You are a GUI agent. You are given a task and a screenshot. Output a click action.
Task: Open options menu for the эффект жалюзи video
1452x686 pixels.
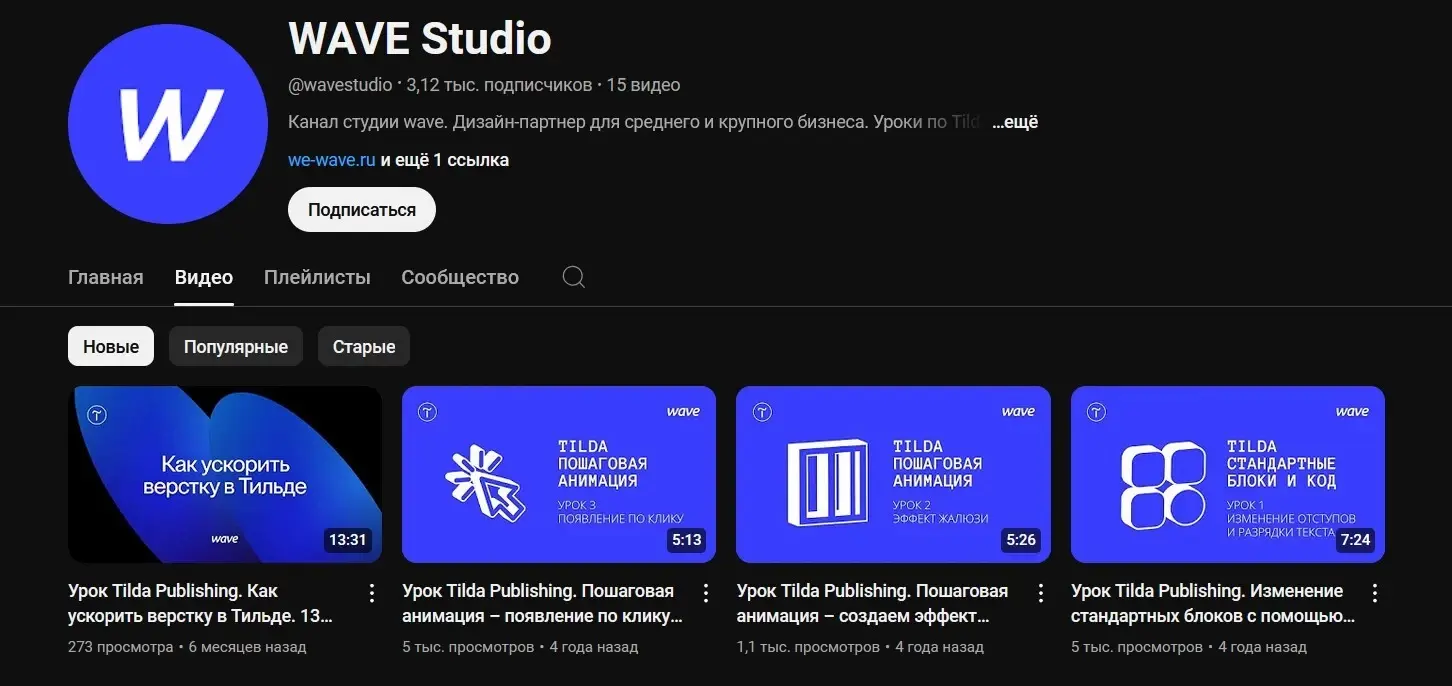point(1040,592)
